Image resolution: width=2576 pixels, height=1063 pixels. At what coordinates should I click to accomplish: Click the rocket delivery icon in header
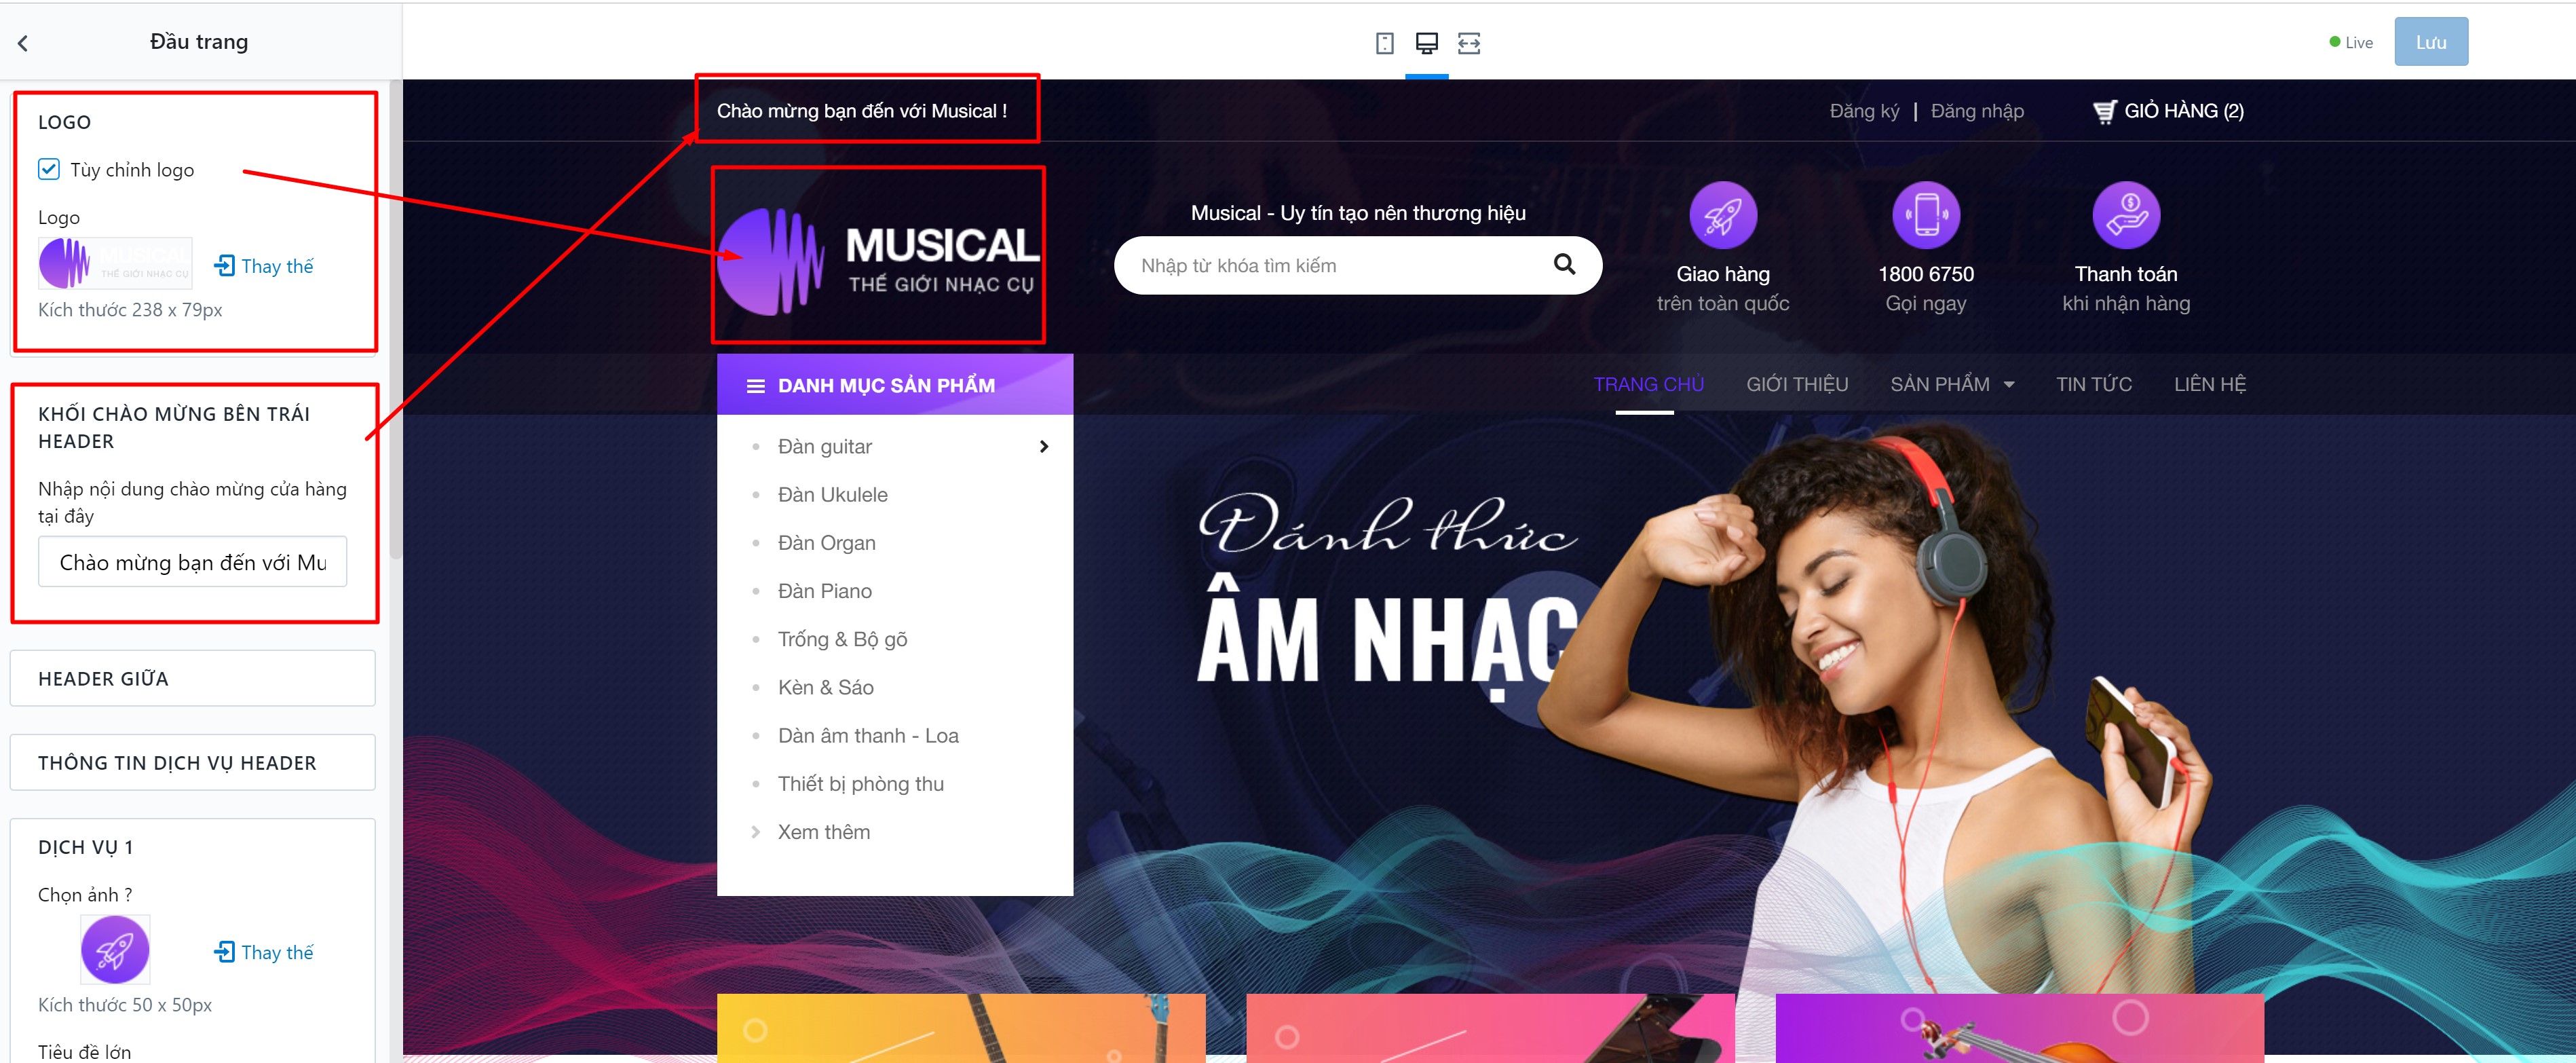1722,216
